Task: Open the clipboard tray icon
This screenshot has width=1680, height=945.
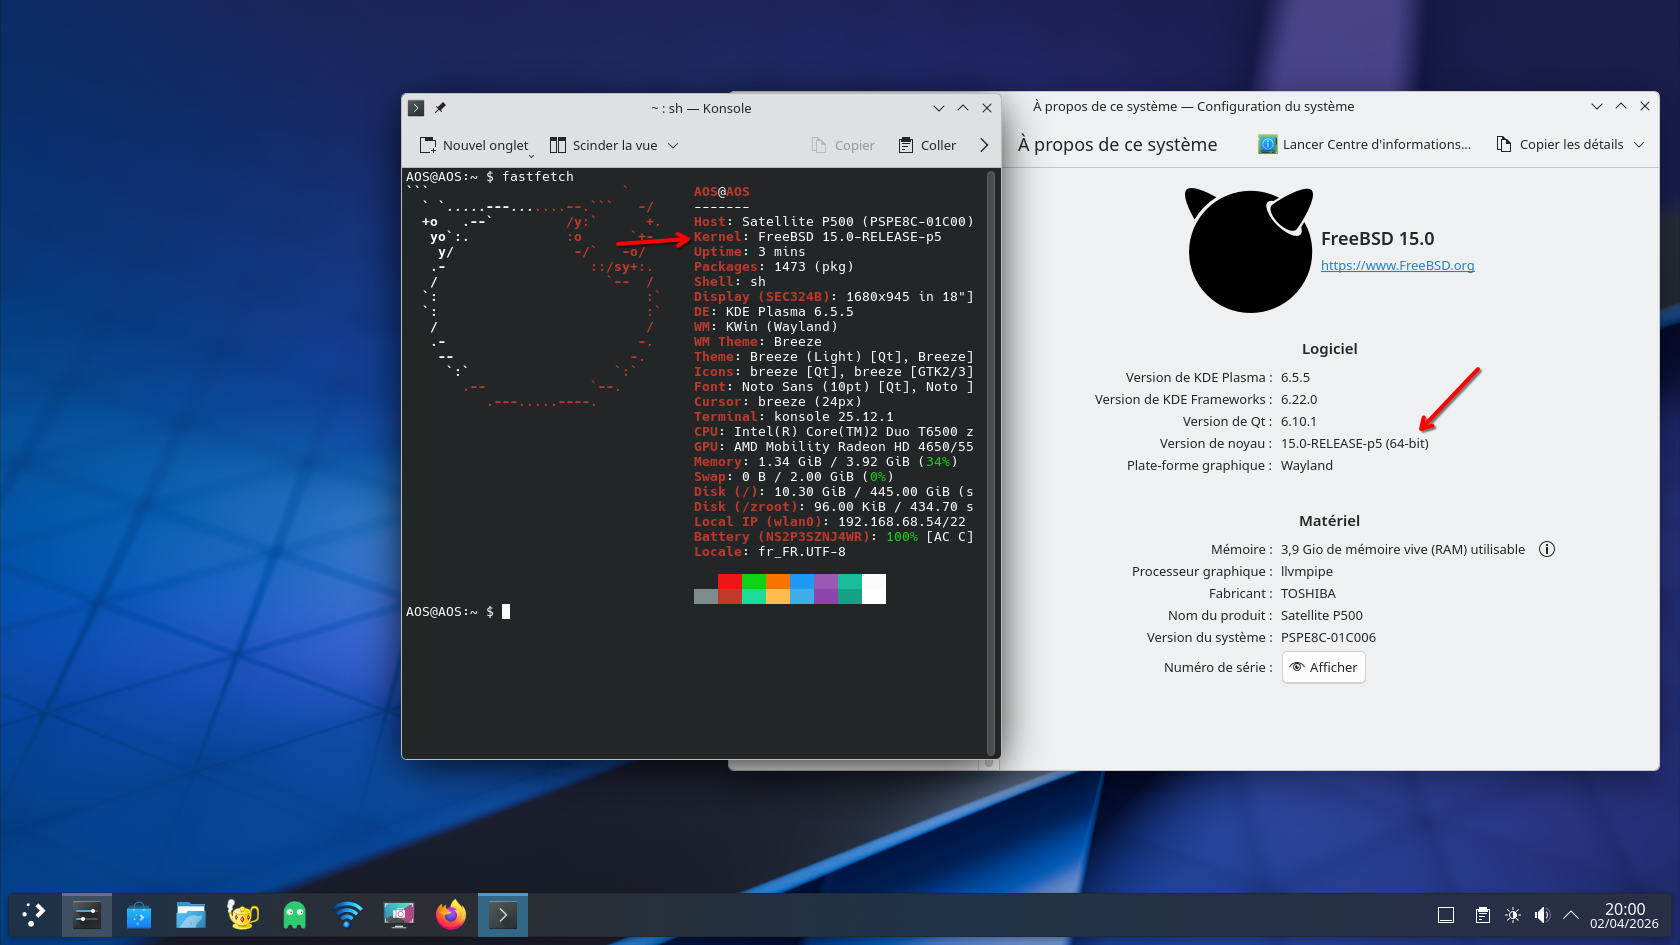Action: 1483,914
